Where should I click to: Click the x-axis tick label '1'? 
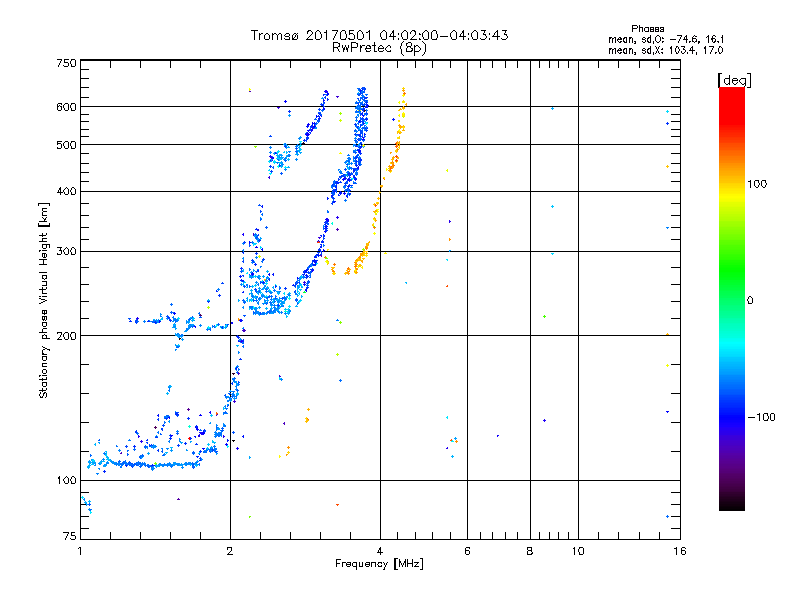pyautogui.click(x=80, y=551)
